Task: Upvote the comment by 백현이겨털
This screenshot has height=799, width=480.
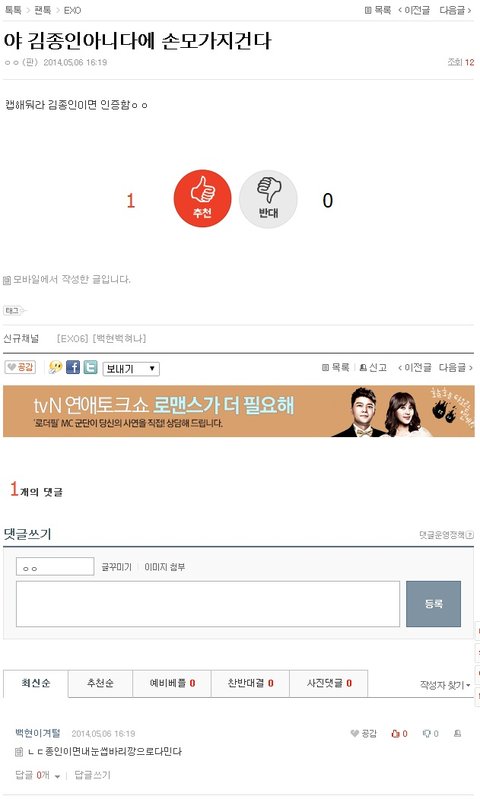Action: pyautogui.click(x=399, y=734)
